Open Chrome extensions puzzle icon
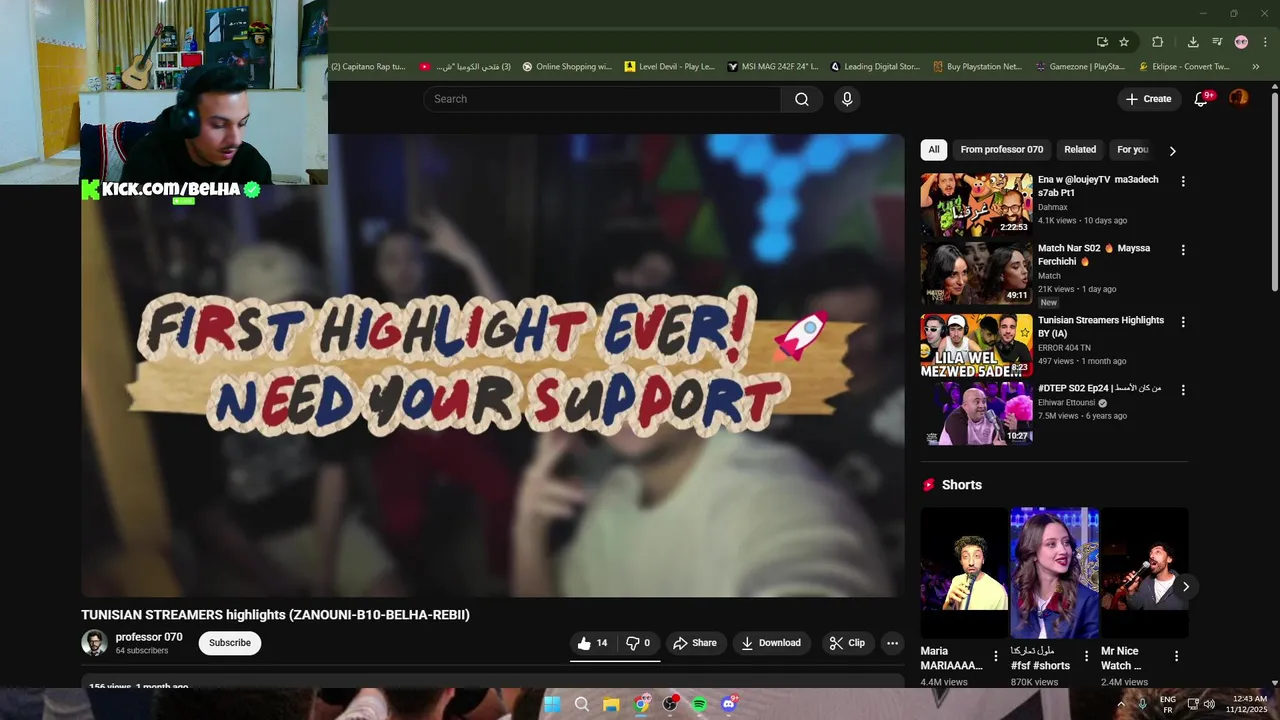Screen dimensions: 1280x720 (x=1158, y=42)
